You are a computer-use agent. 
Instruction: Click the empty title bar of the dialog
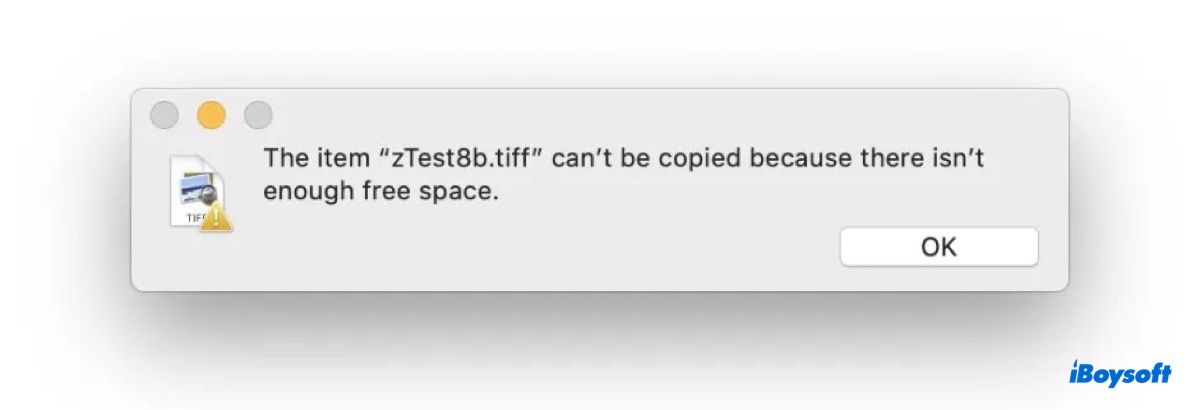(650, 114)
